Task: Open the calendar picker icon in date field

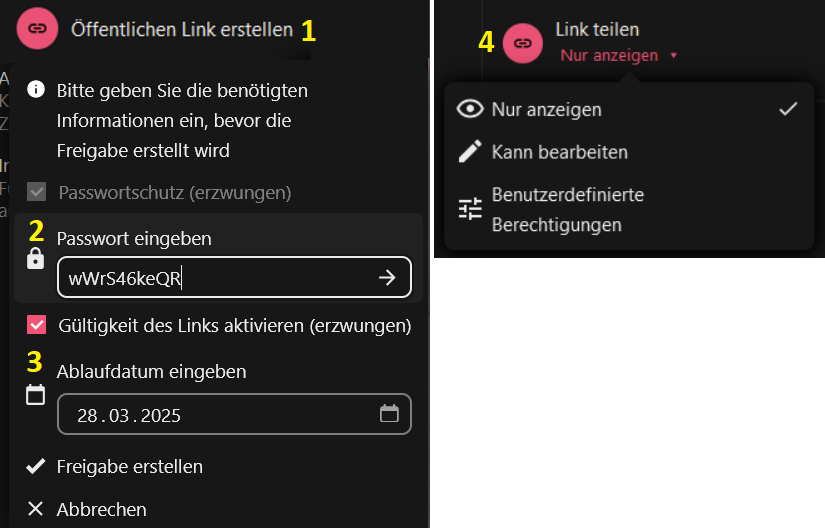Action: click(389, 413)
